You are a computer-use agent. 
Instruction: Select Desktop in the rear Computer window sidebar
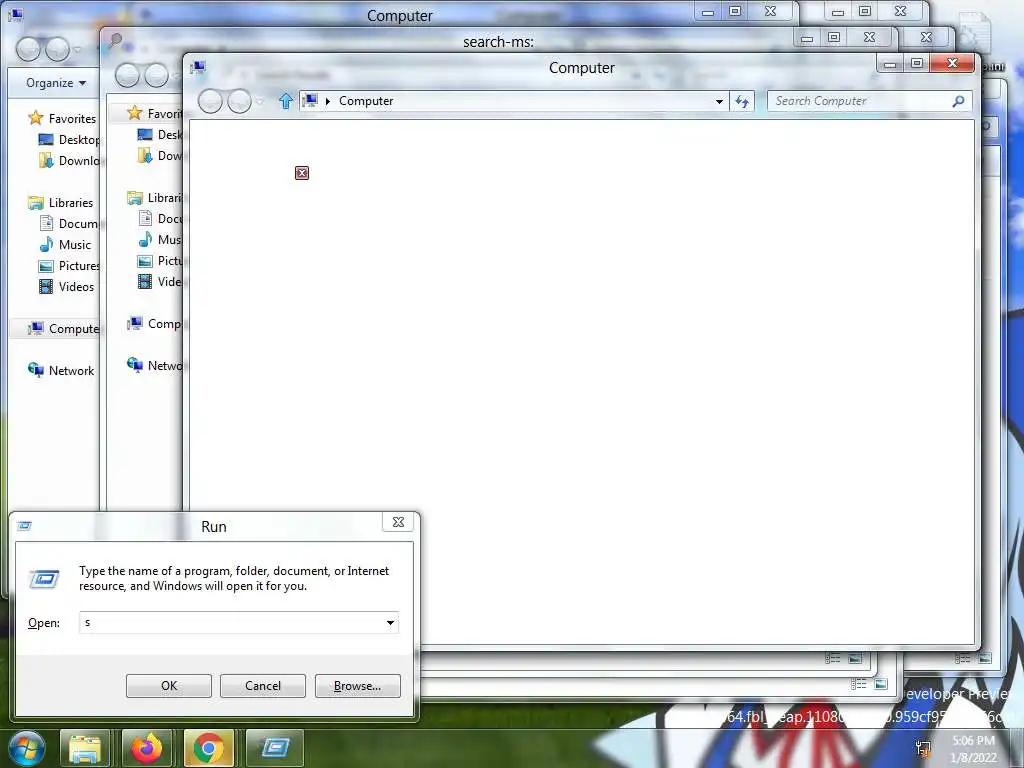pos(69,140)
